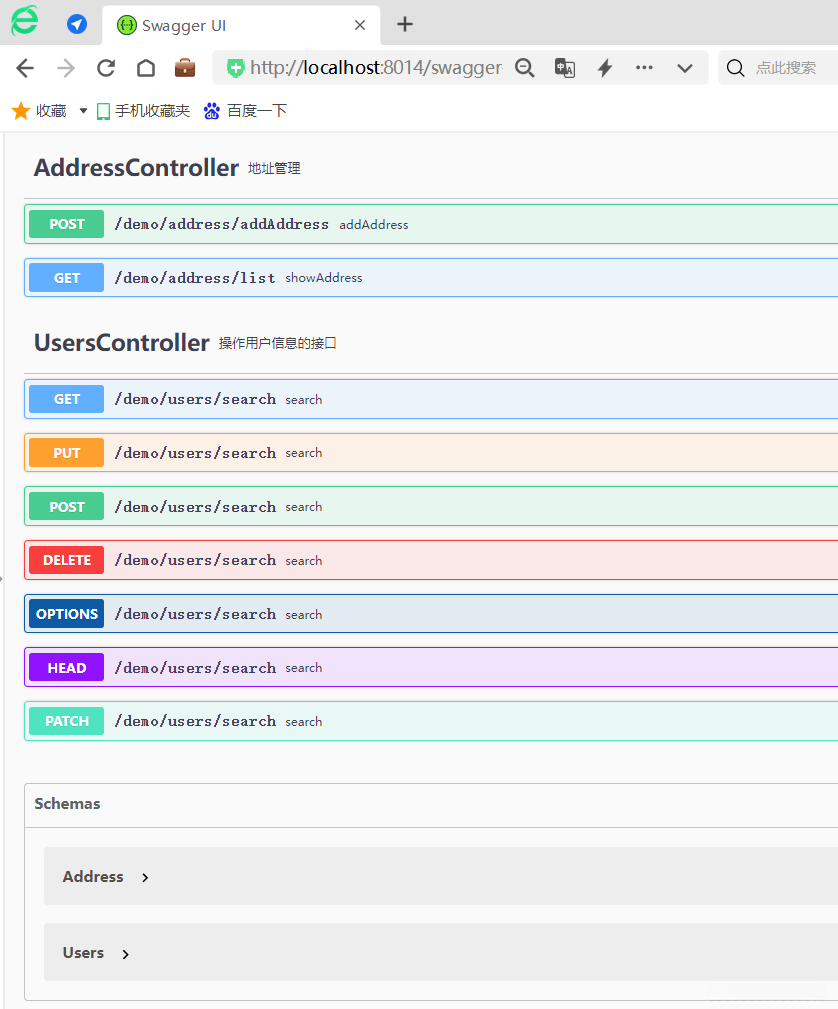
Task: Open the 百度一下 bookmark link
Action: click(x=246, y=111)
